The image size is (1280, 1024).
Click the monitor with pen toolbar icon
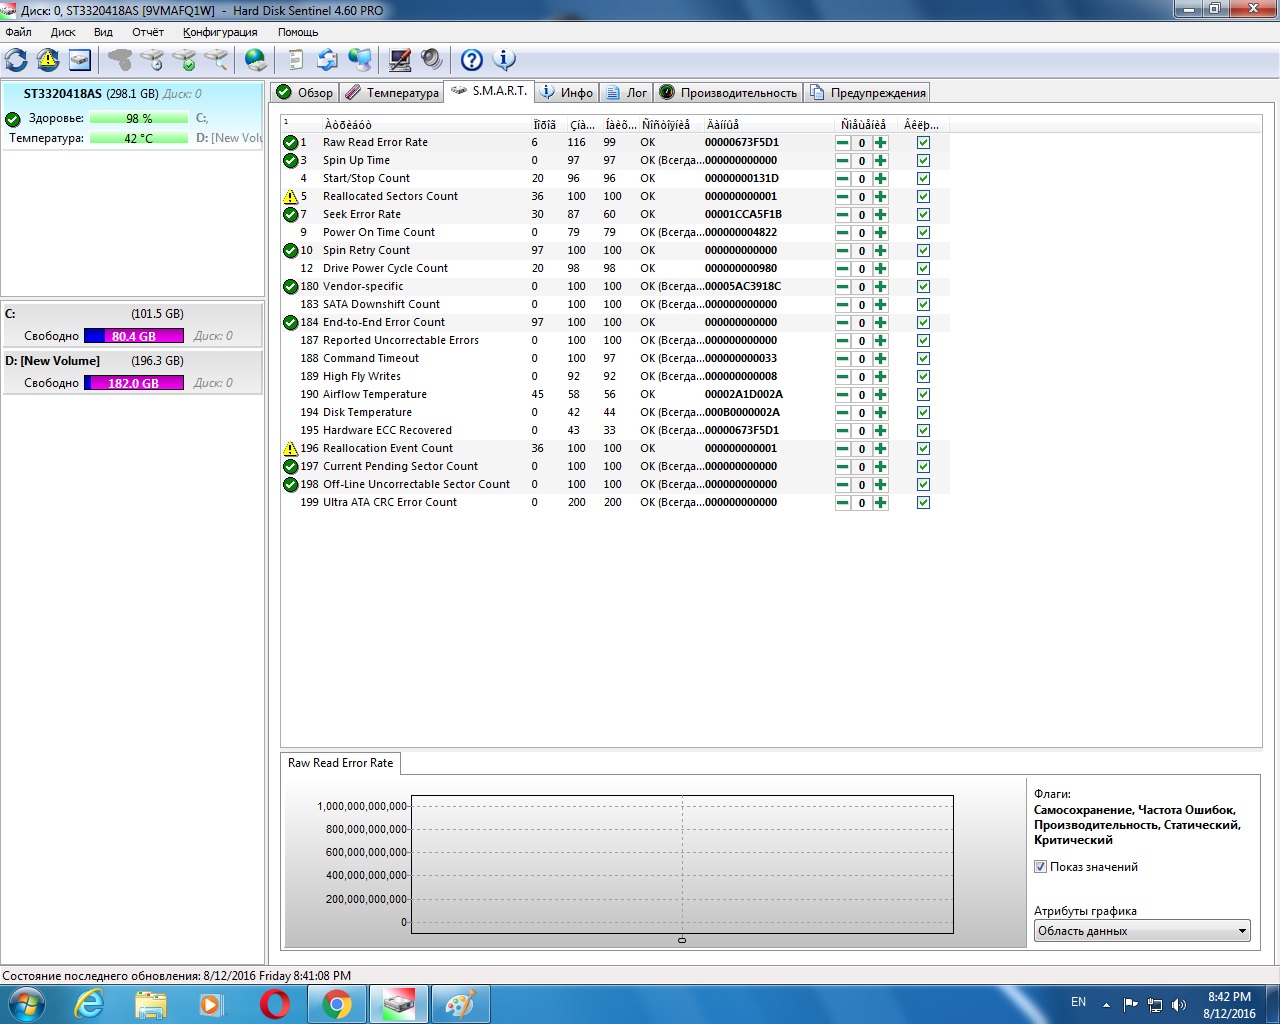tap(400, 60)
